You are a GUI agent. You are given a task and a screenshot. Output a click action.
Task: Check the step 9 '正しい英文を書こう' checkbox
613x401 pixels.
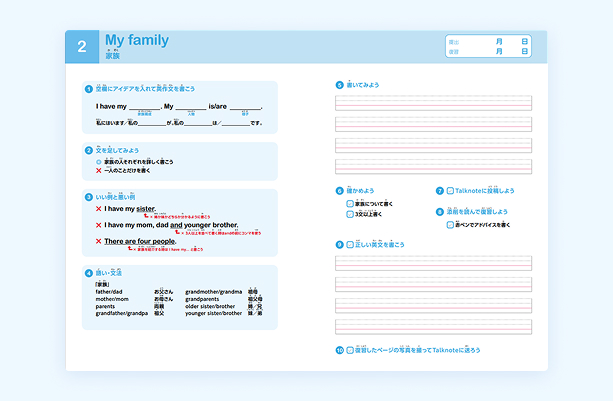[350, 244]
